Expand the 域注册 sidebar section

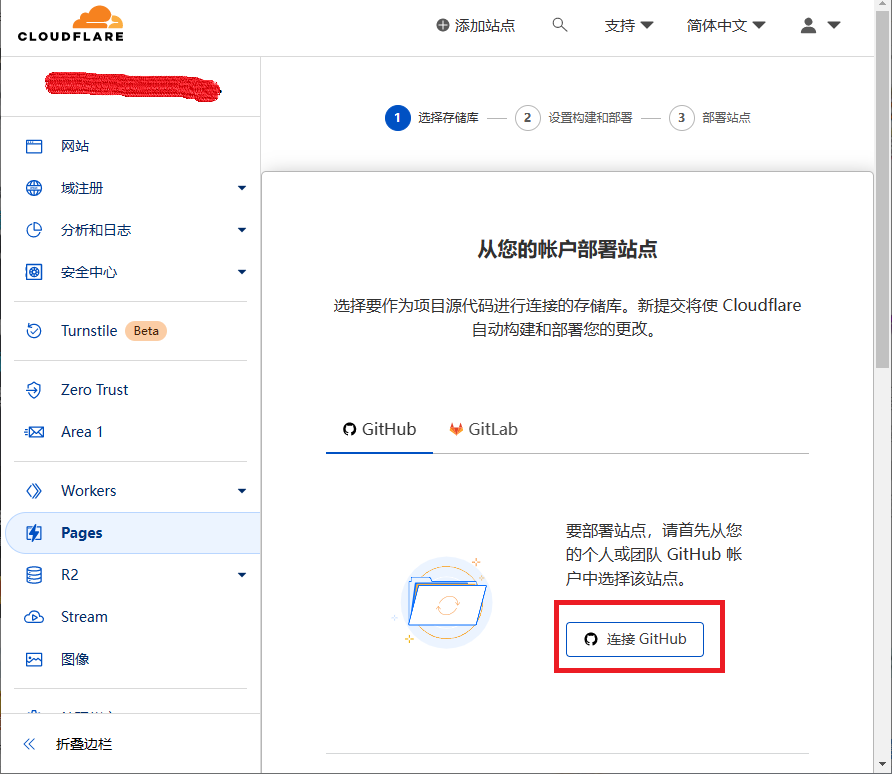click(242, 188)
